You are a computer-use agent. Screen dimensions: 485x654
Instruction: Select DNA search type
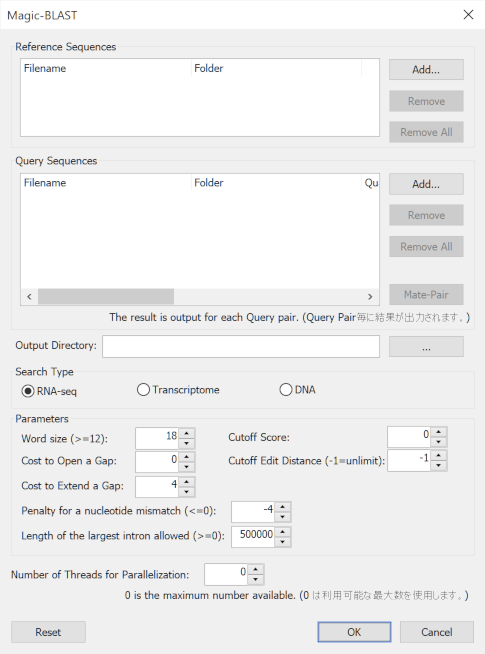tap(297, 390)
